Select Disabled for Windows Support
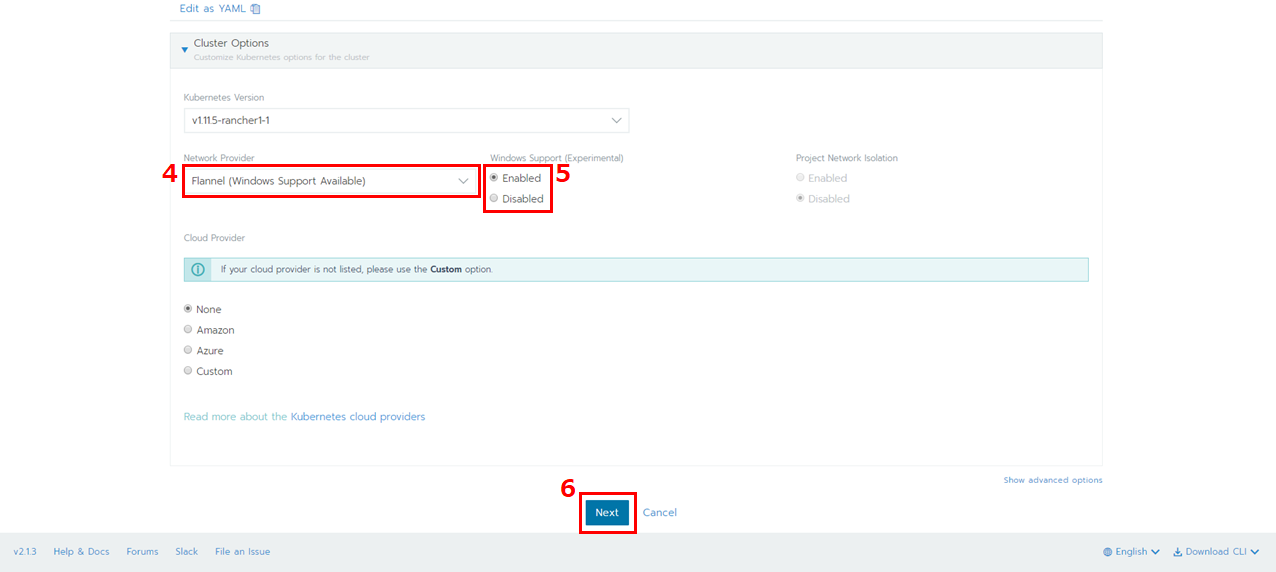 coord(494,198)
